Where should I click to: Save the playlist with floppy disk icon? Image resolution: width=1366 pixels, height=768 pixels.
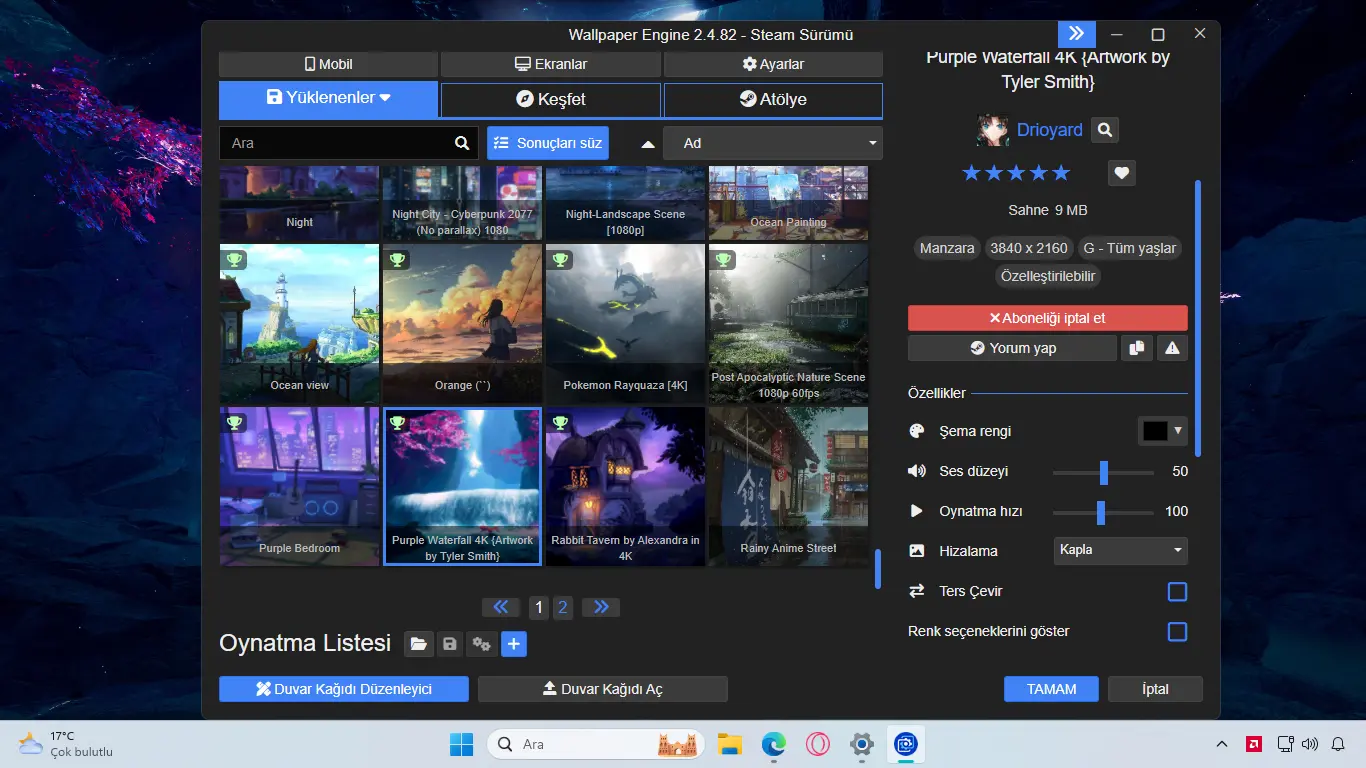pyautogui.click(x=450, y=644)
